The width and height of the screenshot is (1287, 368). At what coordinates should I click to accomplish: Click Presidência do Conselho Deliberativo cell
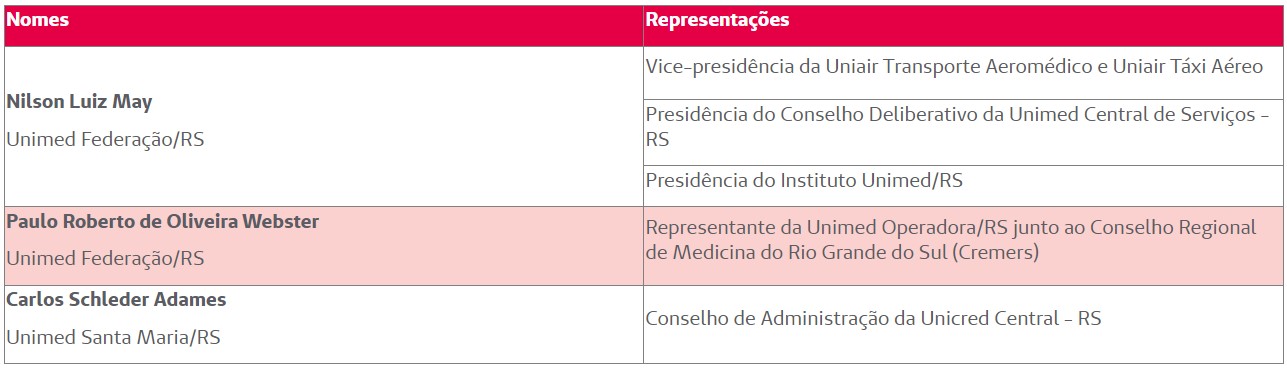(x=962, y=127)
